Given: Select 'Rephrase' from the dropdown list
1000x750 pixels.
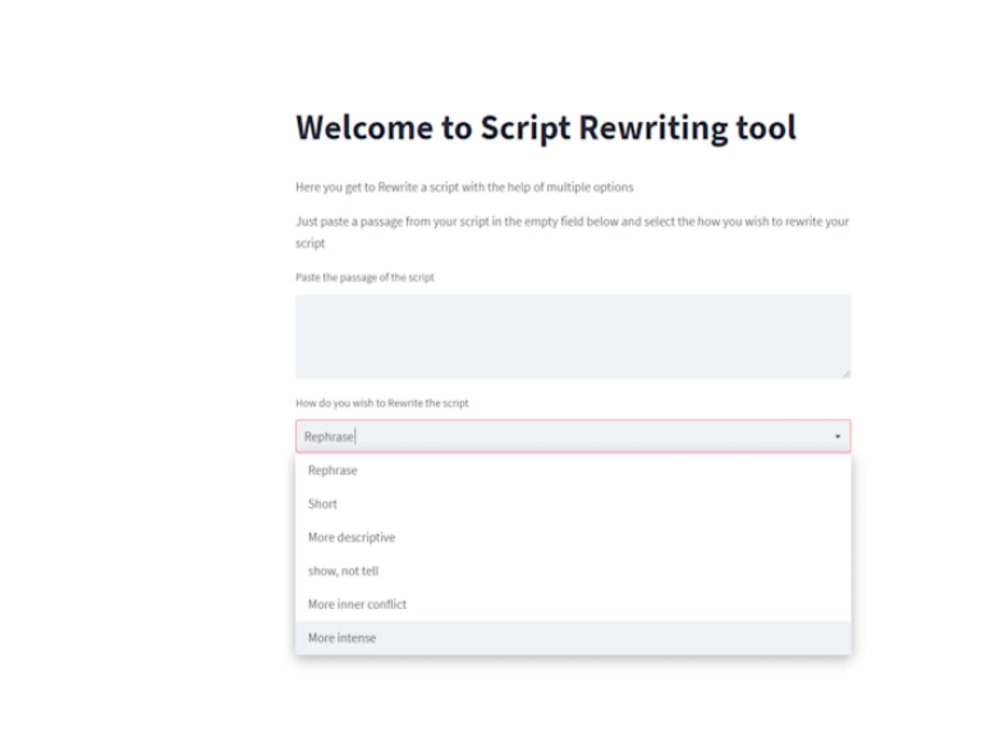Looking at the screenshot, I should (x=332, y=470).
